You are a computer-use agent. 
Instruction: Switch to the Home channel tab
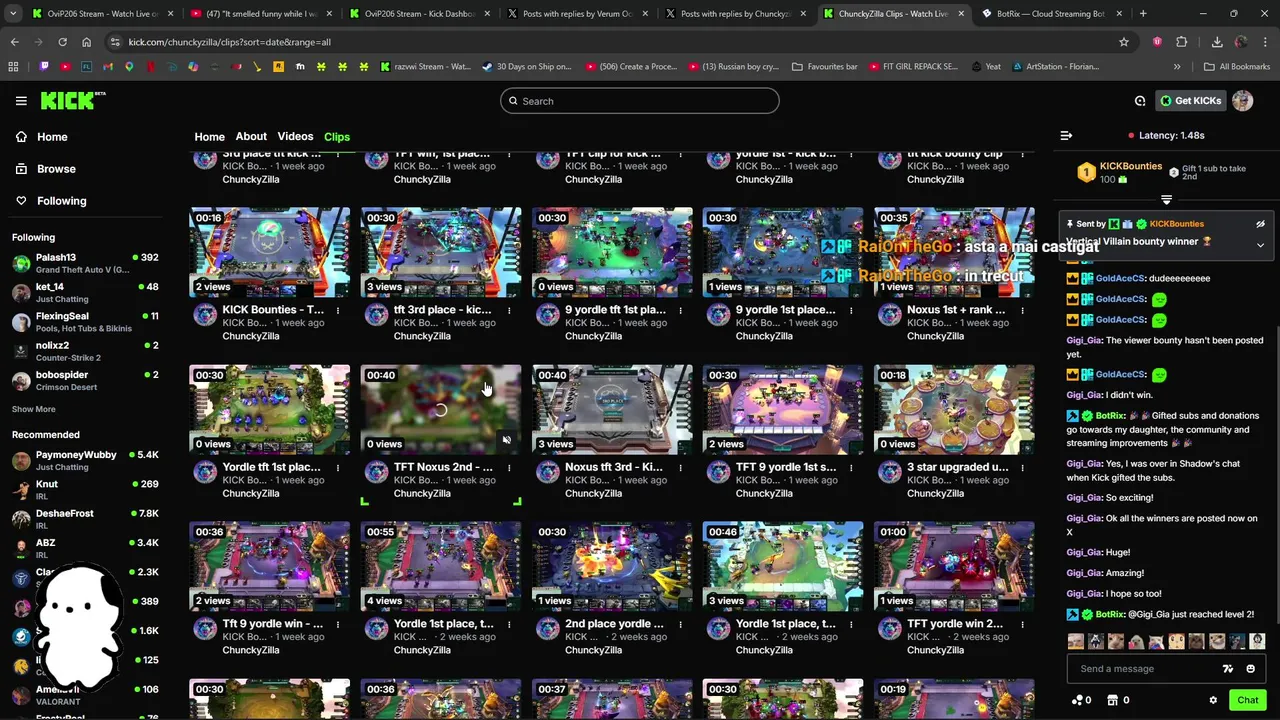tap(209, 137)
